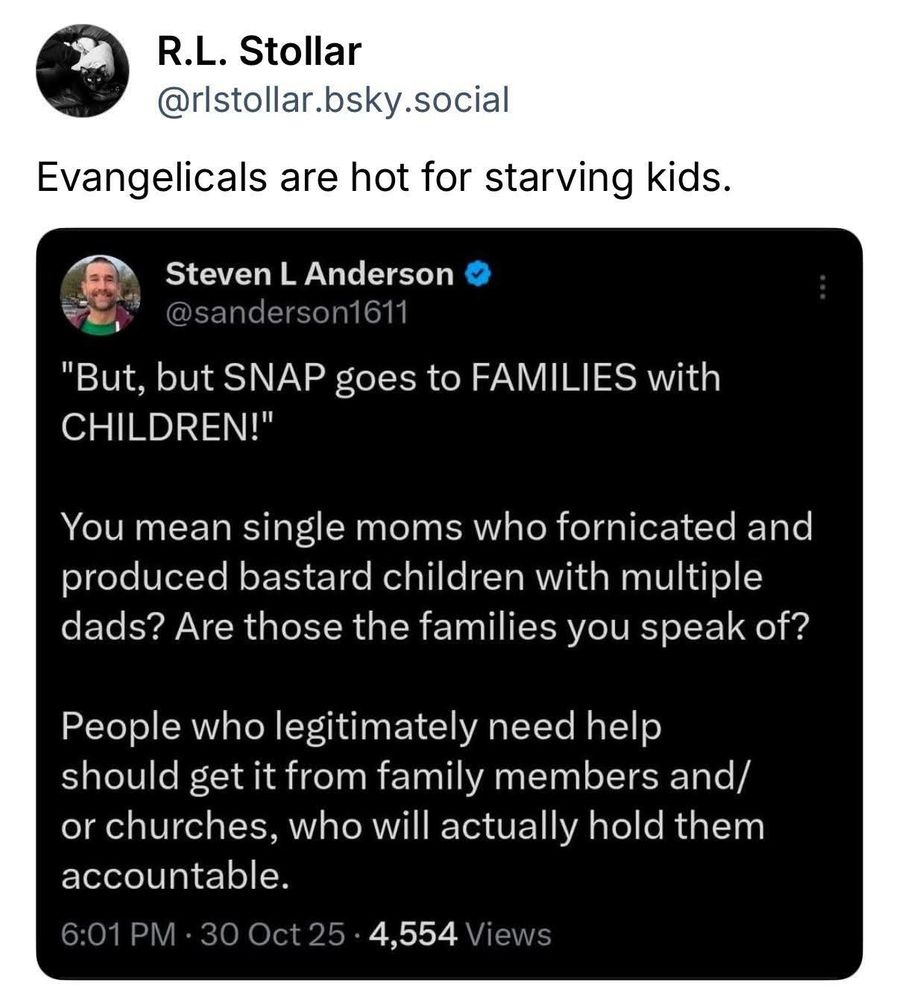Open Steven L Anderson's profile picture
Screen dimensions: 899x1000
98,294
